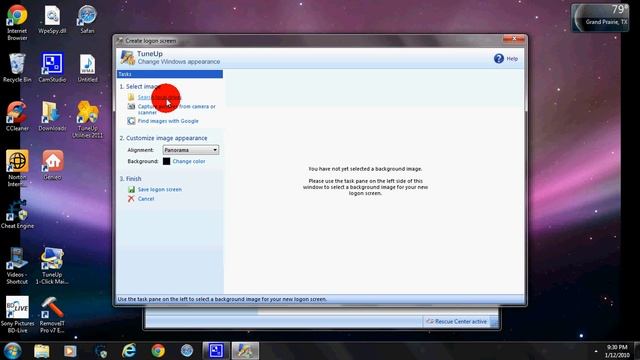This screenshot has width=640, height=360.
Task: Open the Internet Browser Chrome desktop icon
Action: 17,23
